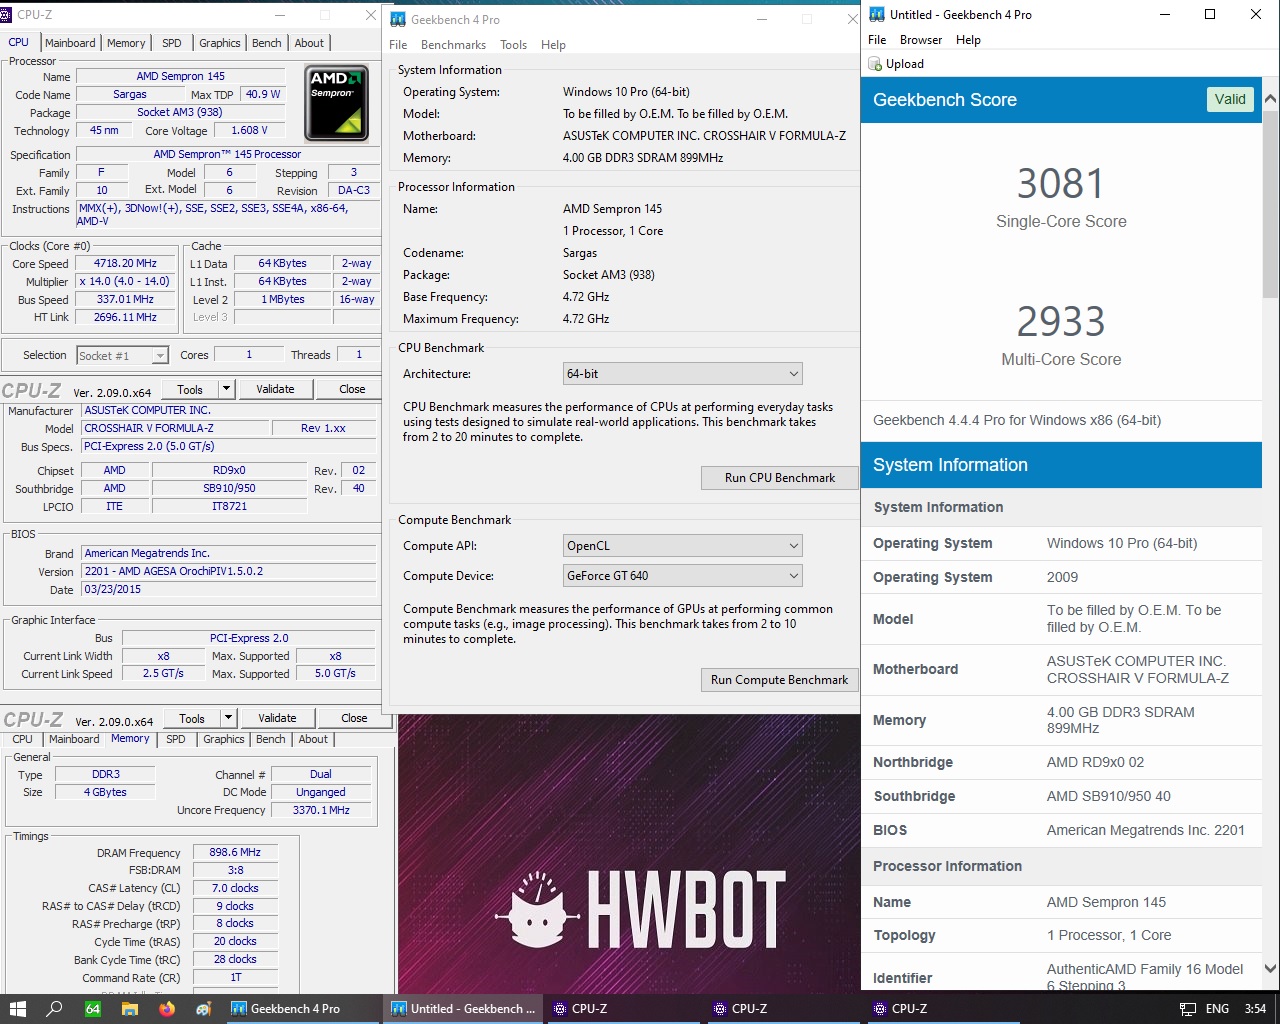Expand the Socket #1 selection dropdown
This screenshot has height=1024, width=1280.
159,355
